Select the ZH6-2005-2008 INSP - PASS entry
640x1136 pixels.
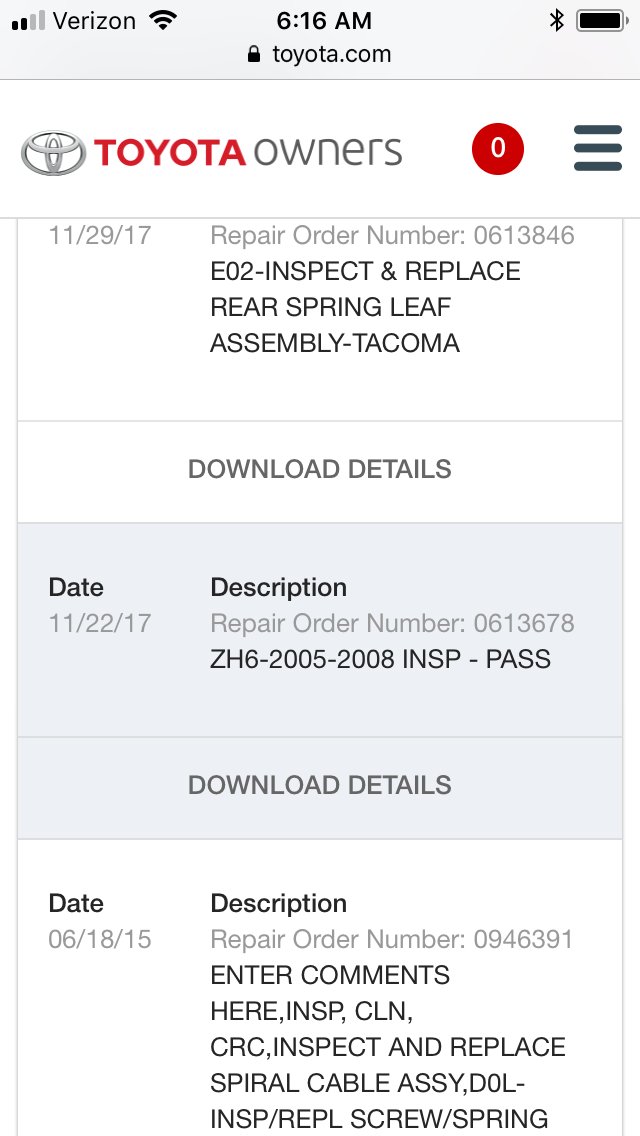pos(381,659)
